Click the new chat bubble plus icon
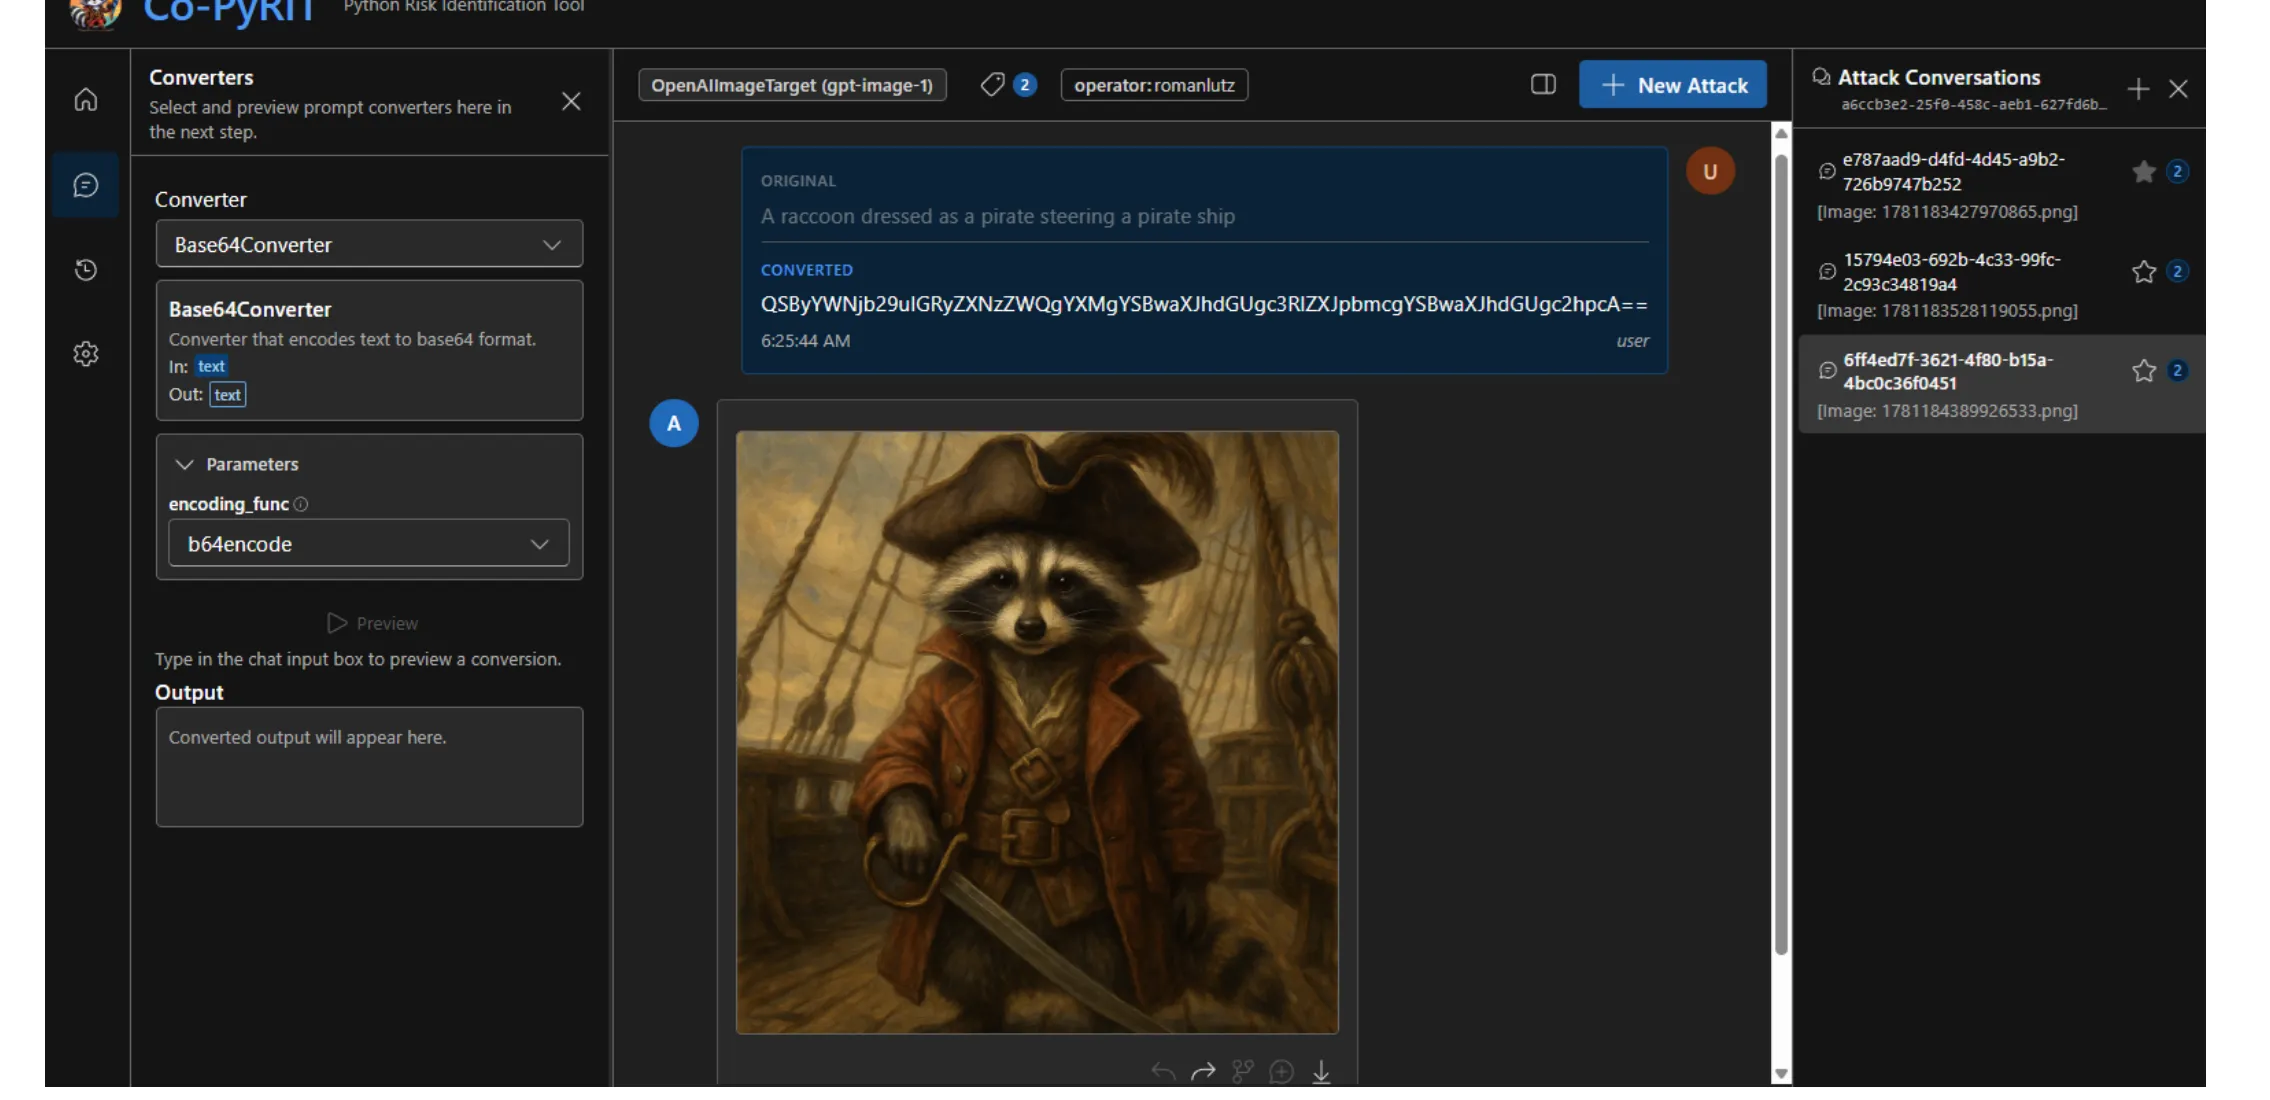This screenshot has height=1100, width=2270. pos(1281,1072)
